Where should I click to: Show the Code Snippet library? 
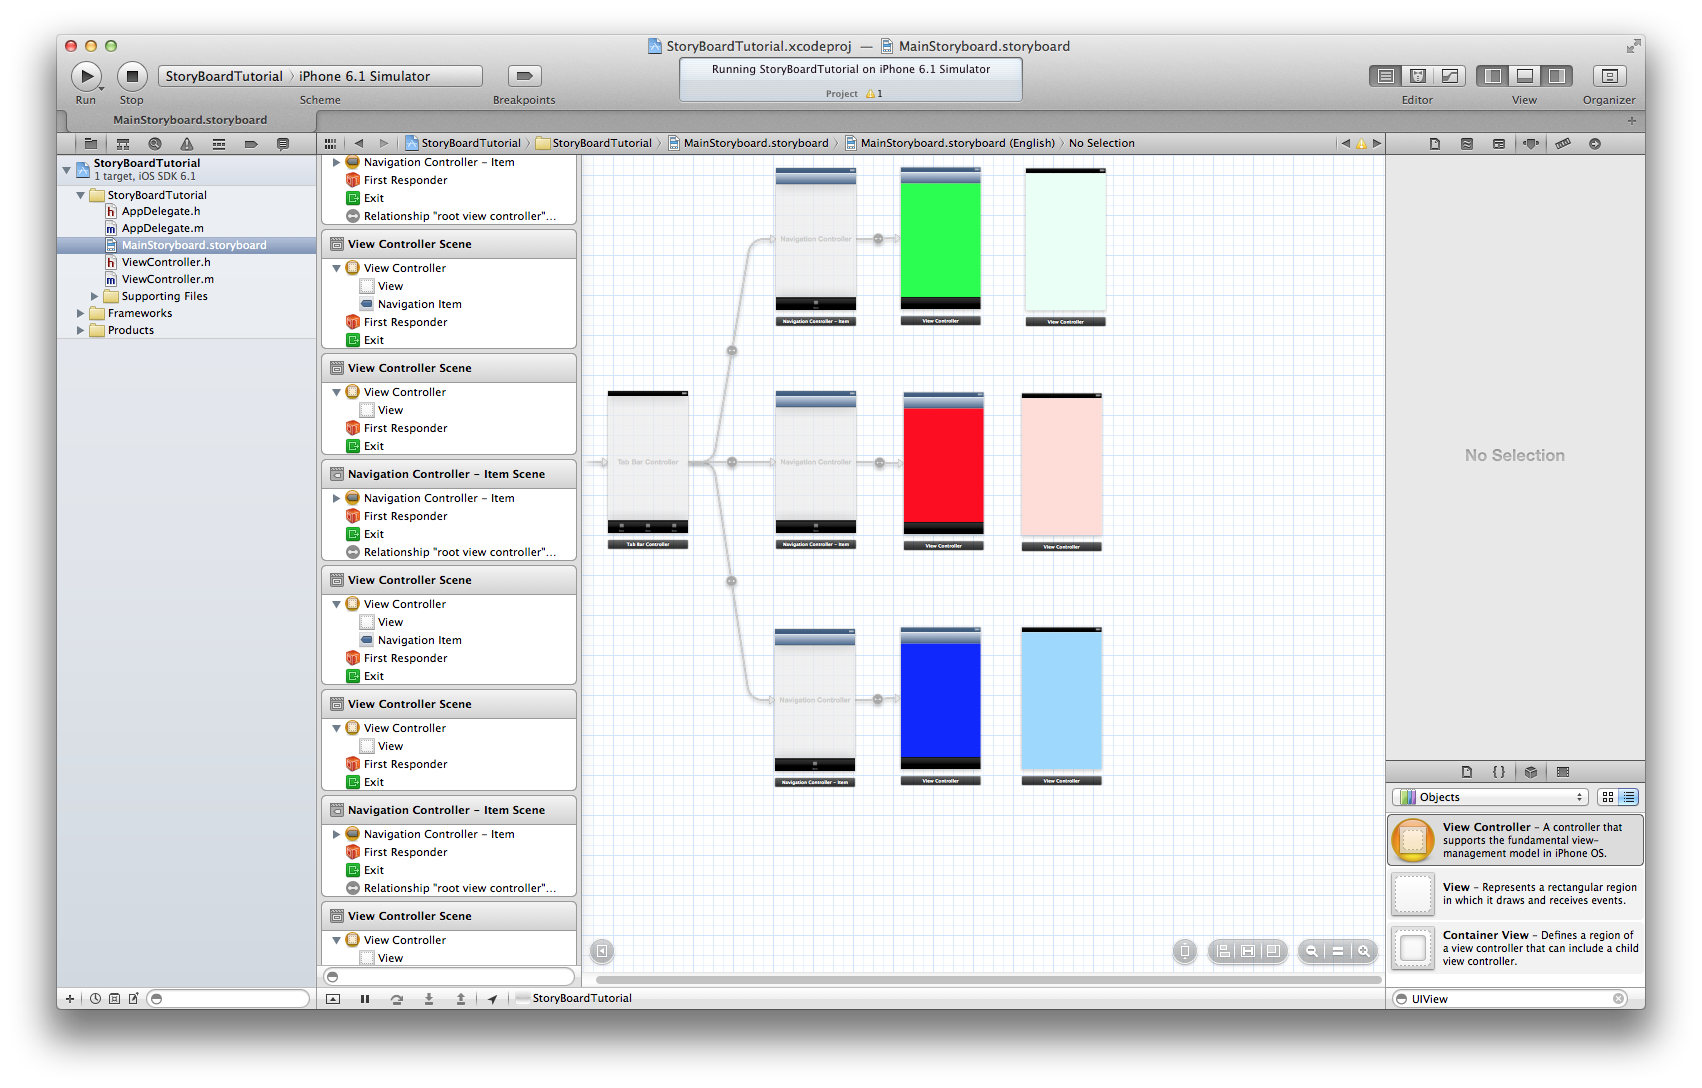[x=1498, y=772]
